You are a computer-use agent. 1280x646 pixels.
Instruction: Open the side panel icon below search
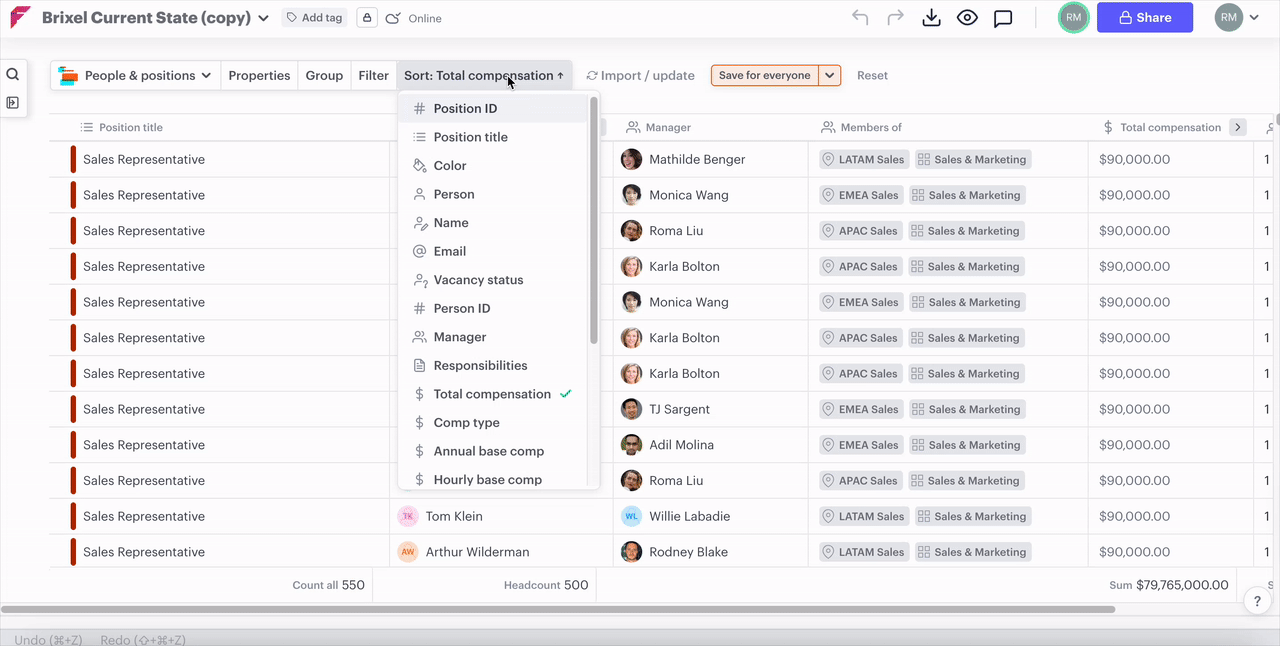[x=13, y=102]
